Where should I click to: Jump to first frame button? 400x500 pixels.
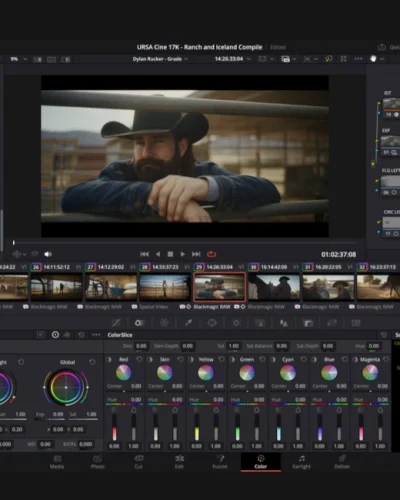tap(144, 254)
